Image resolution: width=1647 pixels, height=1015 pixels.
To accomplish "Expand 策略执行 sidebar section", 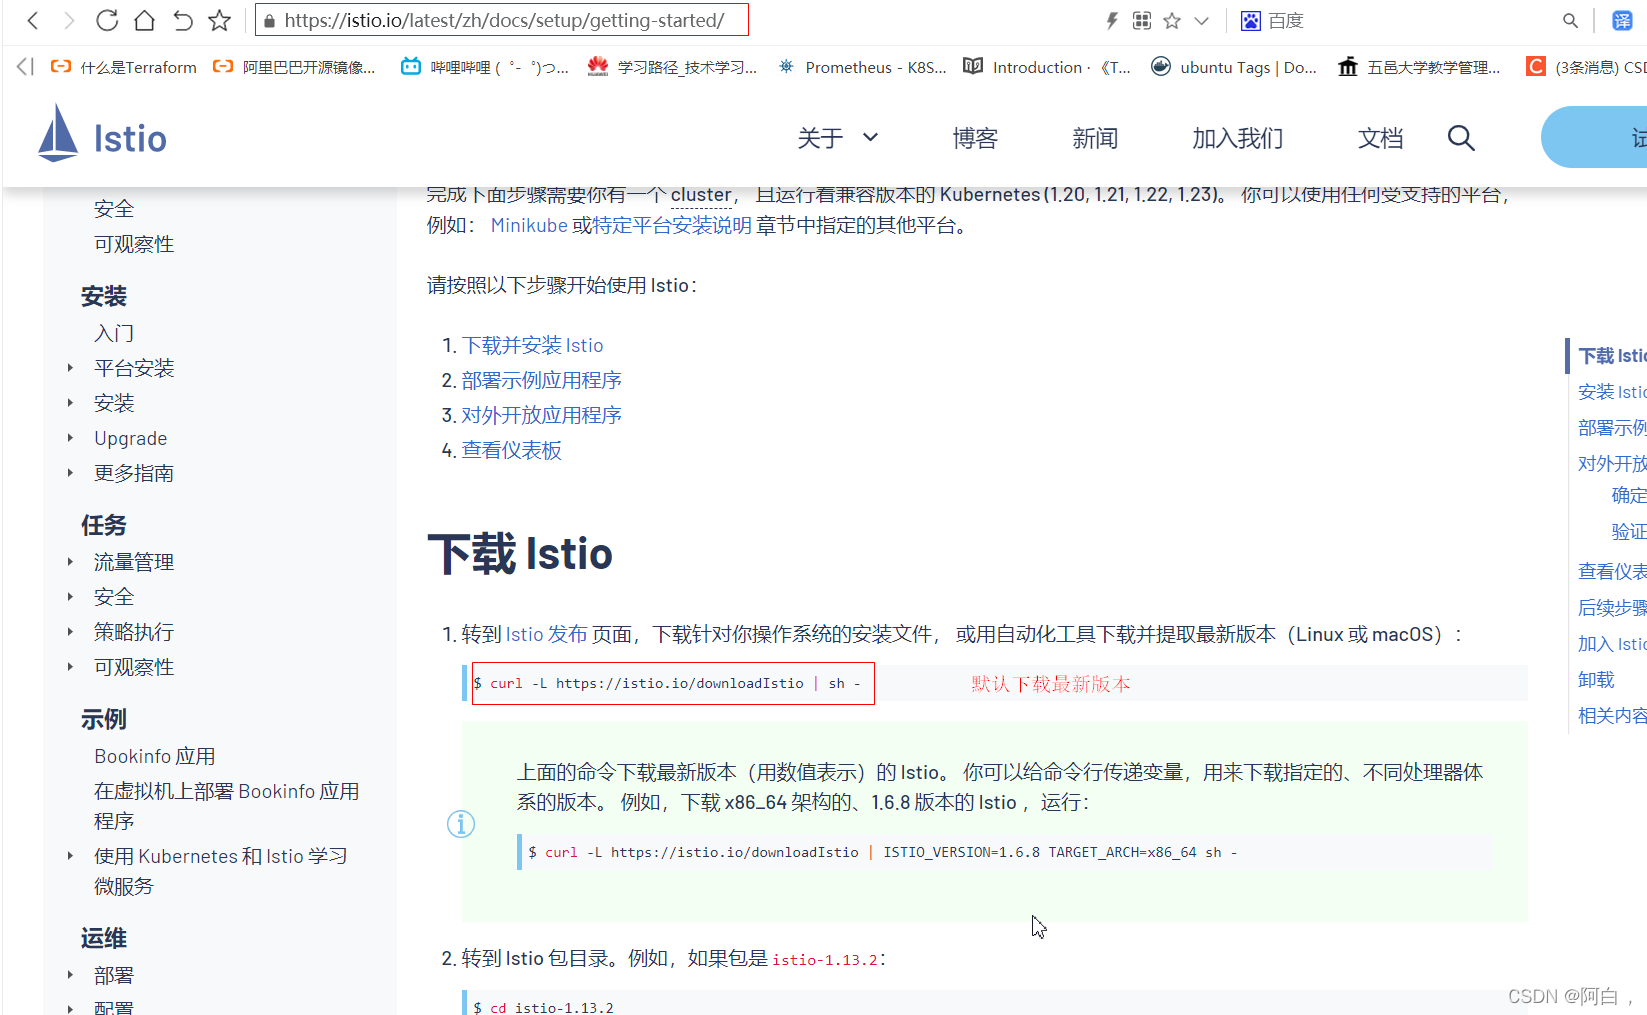I will (x=70, y=632).
